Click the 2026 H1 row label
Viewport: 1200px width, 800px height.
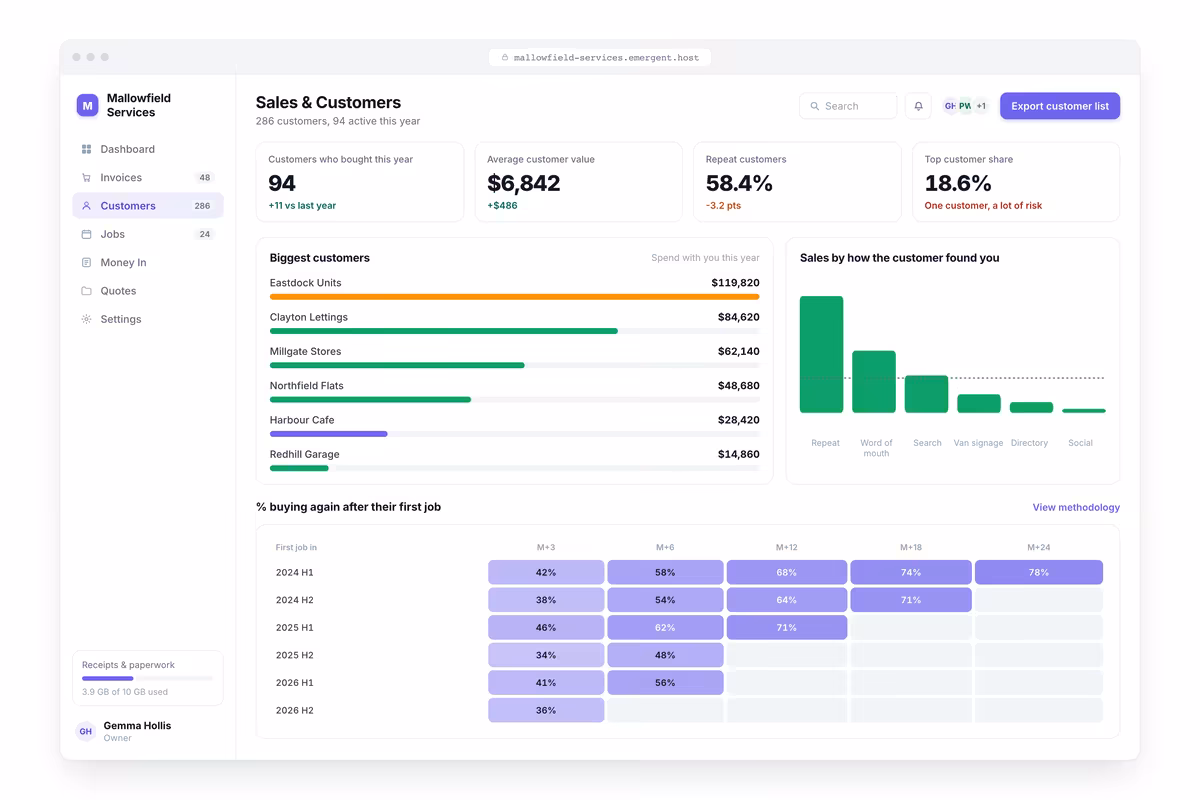[x=295, y=683]
